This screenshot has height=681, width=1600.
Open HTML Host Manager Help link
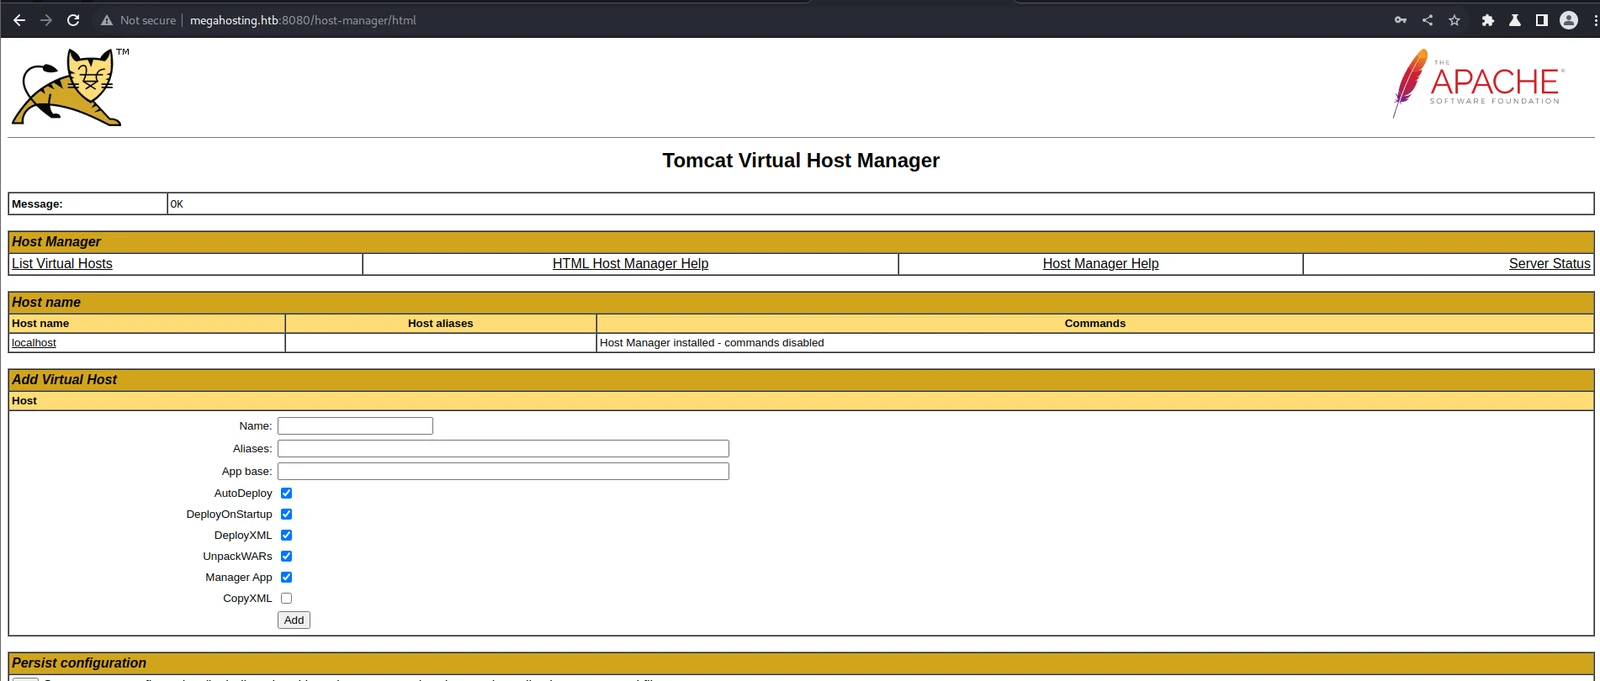tap(630, 264)
